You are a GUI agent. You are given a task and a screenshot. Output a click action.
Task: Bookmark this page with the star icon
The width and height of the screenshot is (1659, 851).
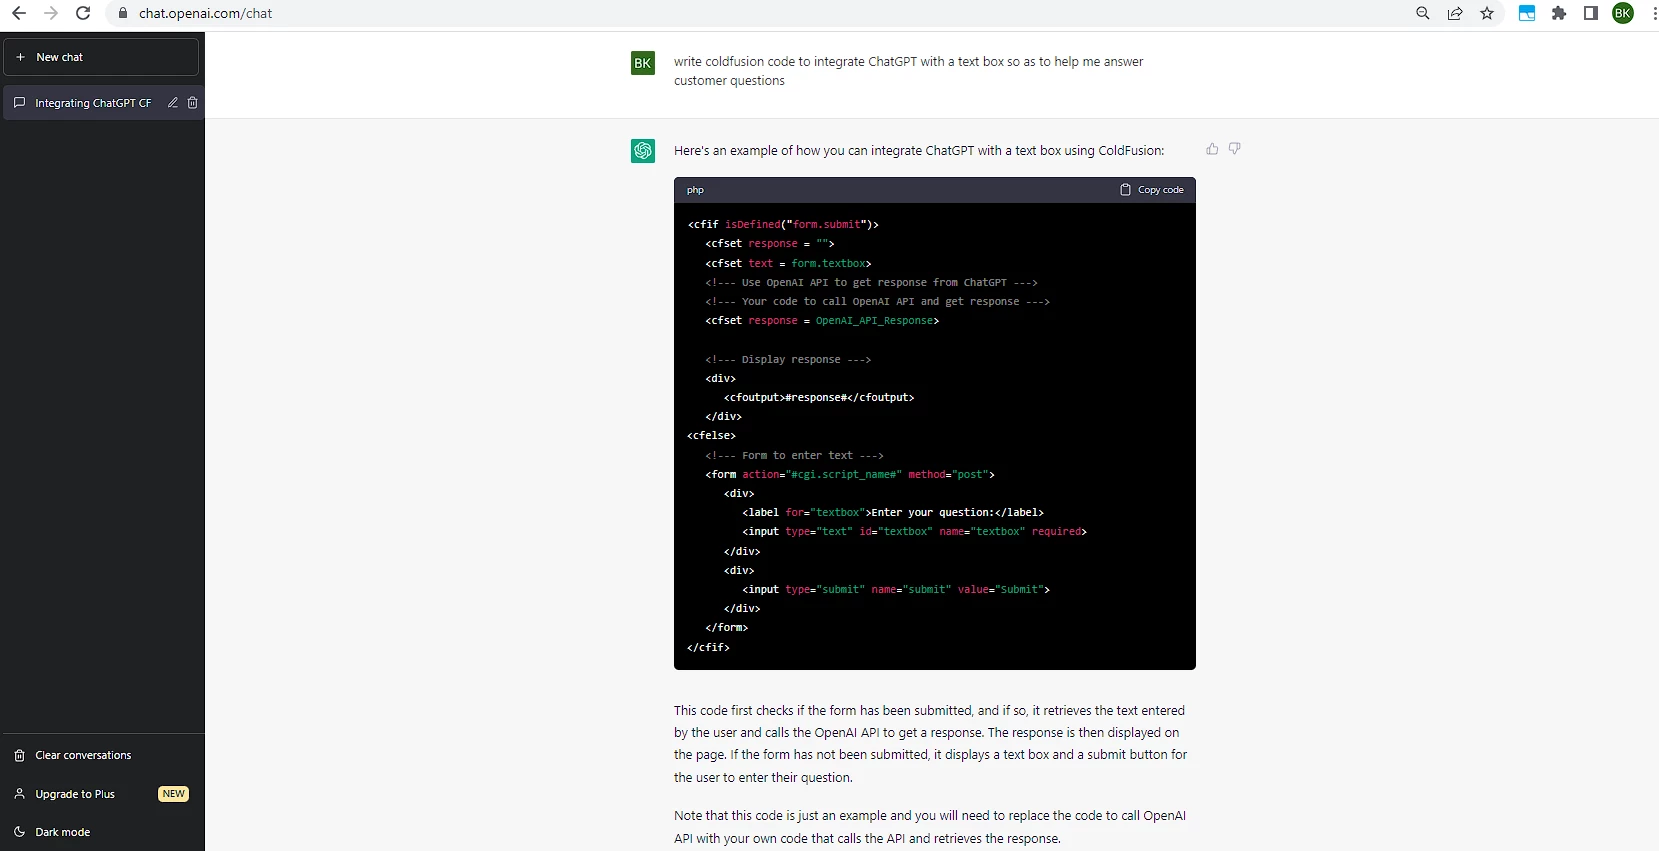click(x=1487, y=13)
